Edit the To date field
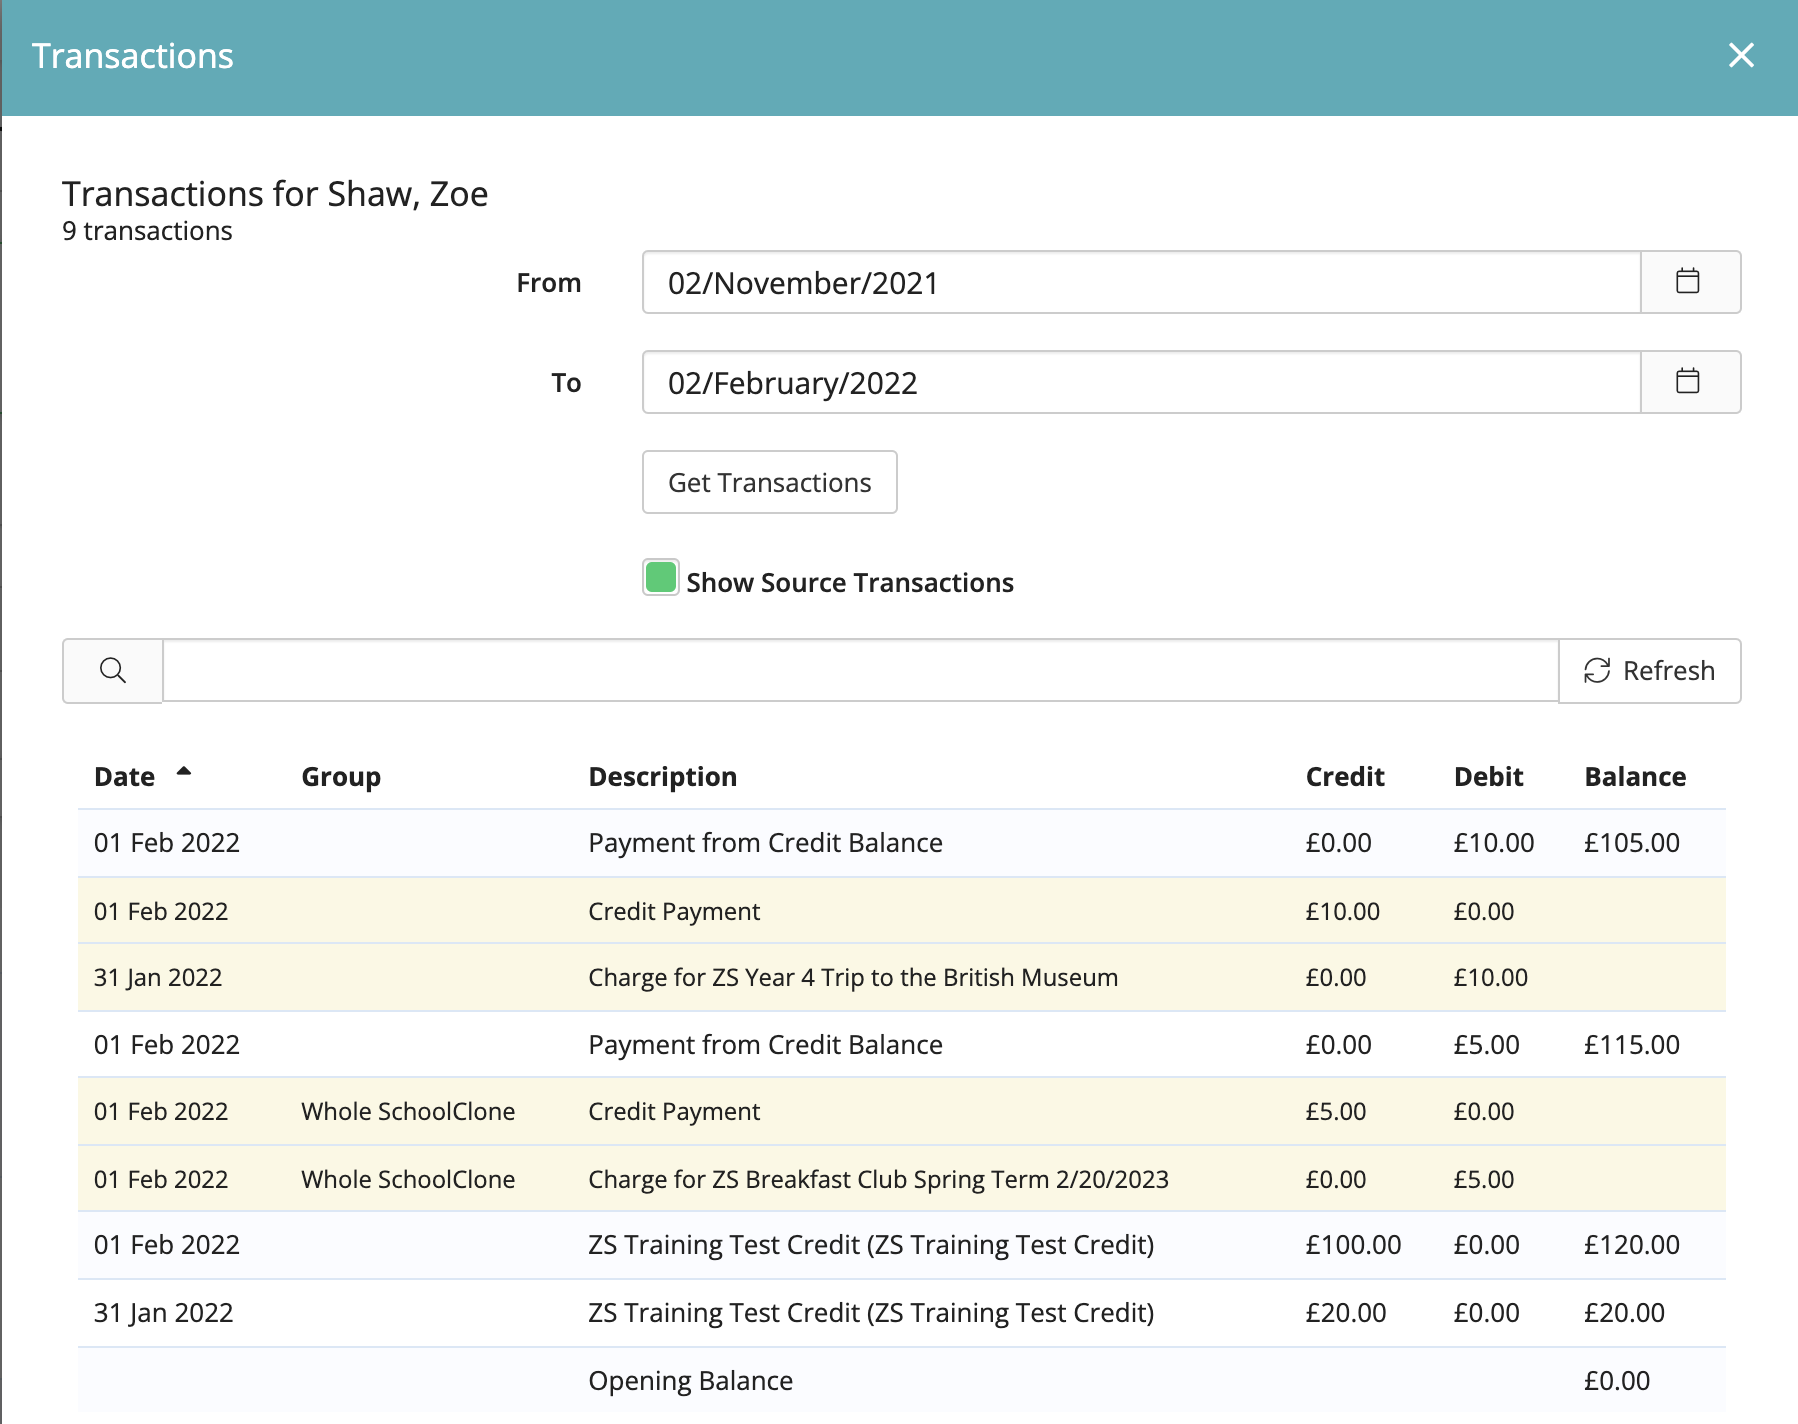 click(1141, 382)
